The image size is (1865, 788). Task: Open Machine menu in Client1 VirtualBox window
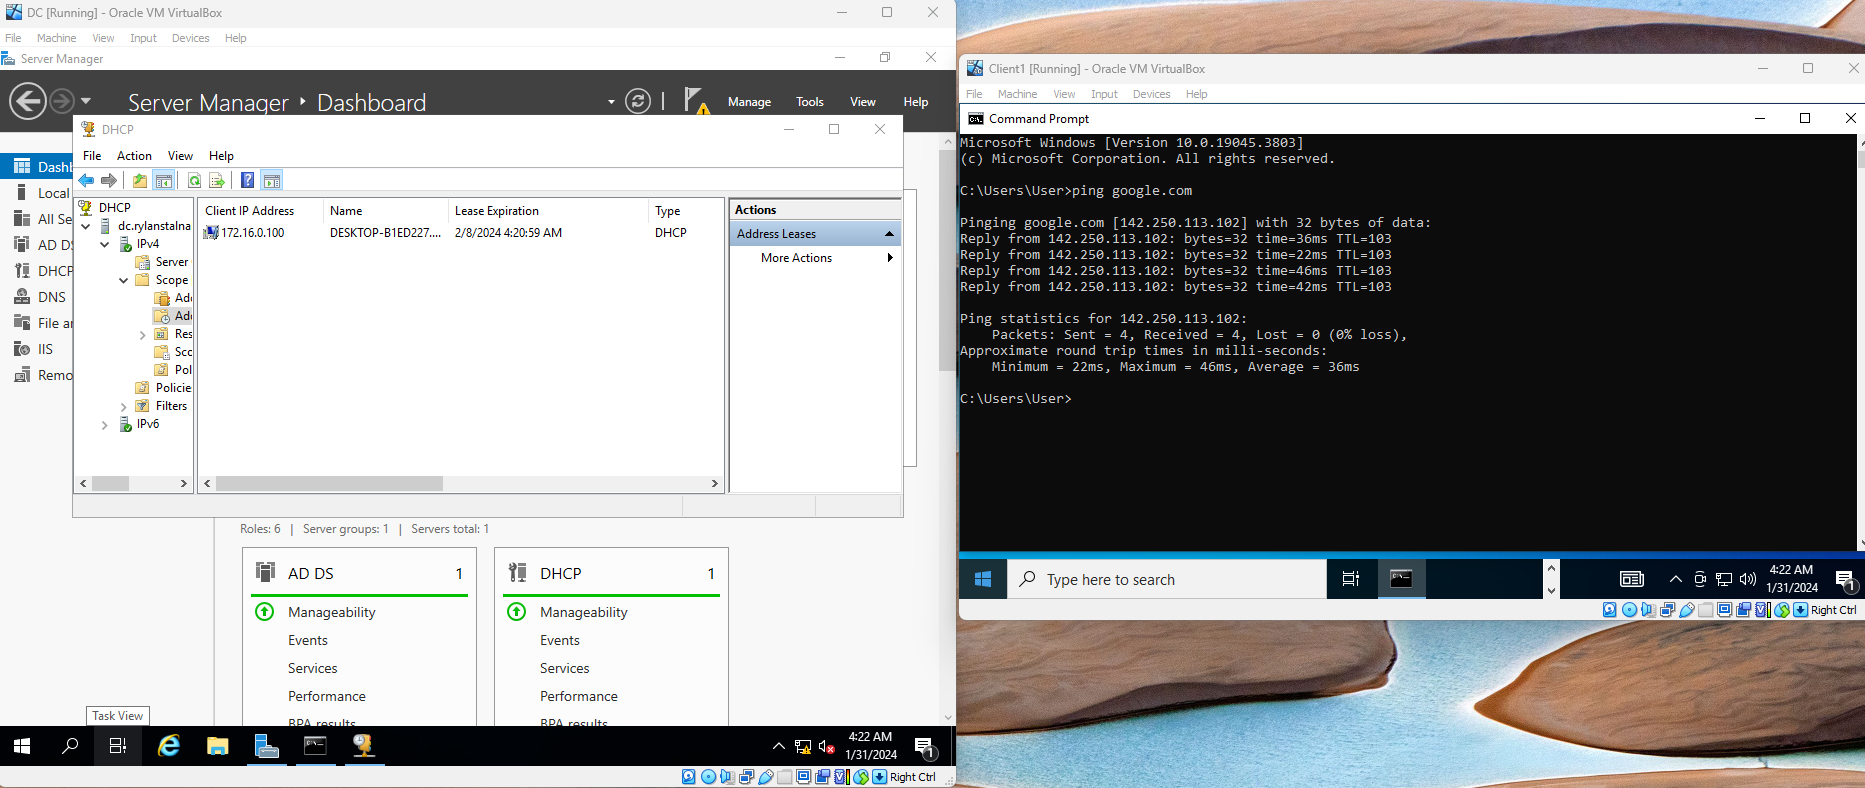point(1017,94)
